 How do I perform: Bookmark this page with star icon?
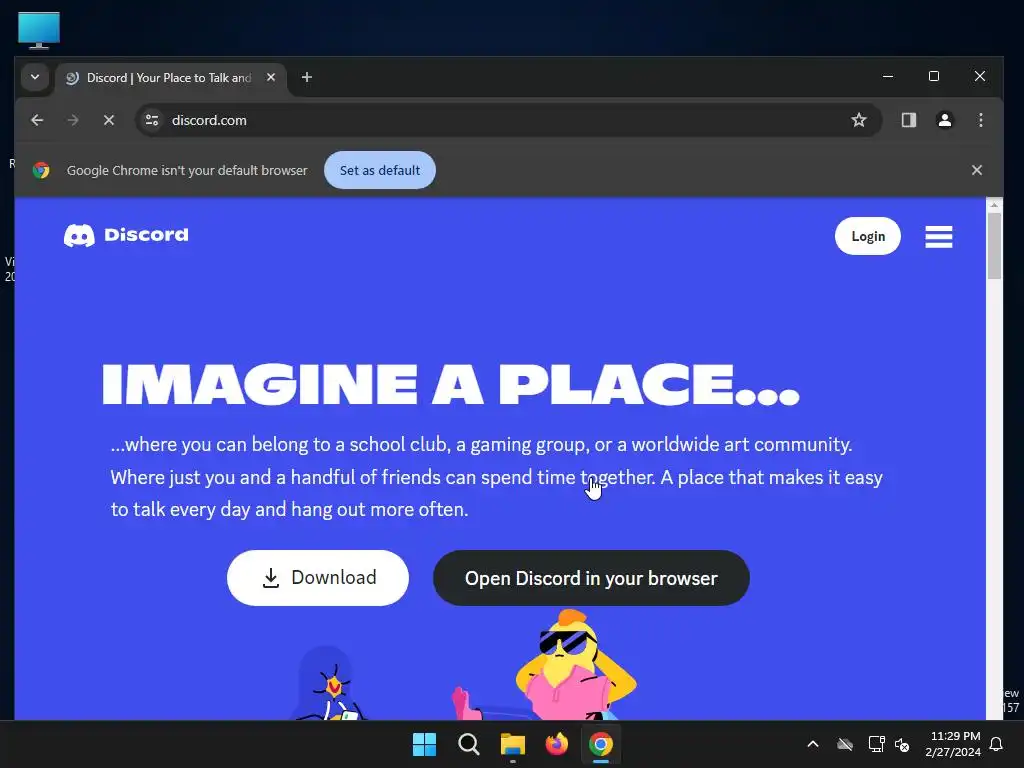(x=859, y=120)
